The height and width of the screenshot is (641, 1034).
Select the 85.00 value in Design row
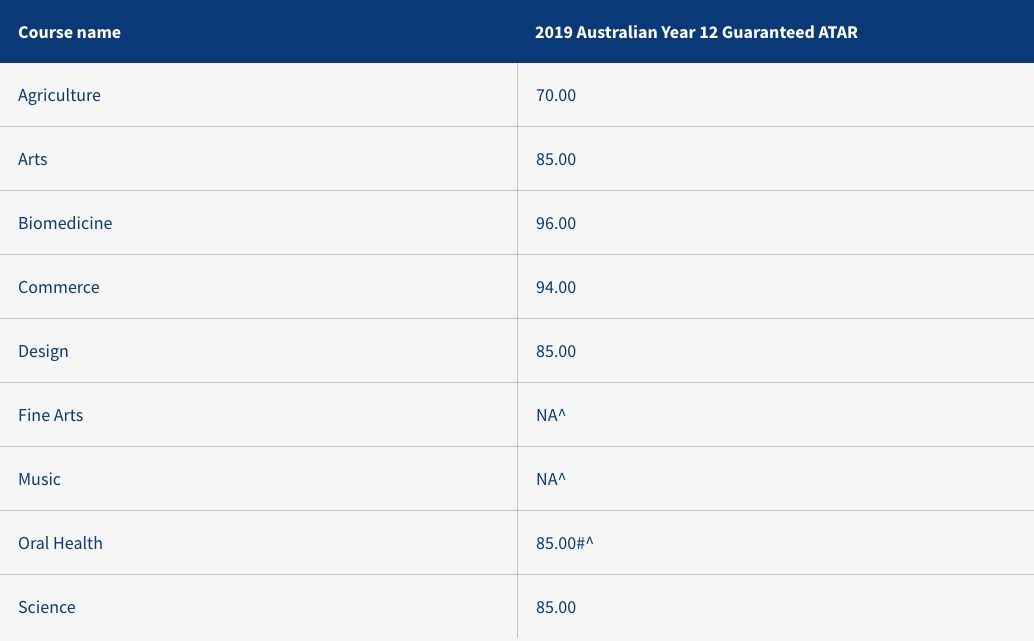(556, 351)
